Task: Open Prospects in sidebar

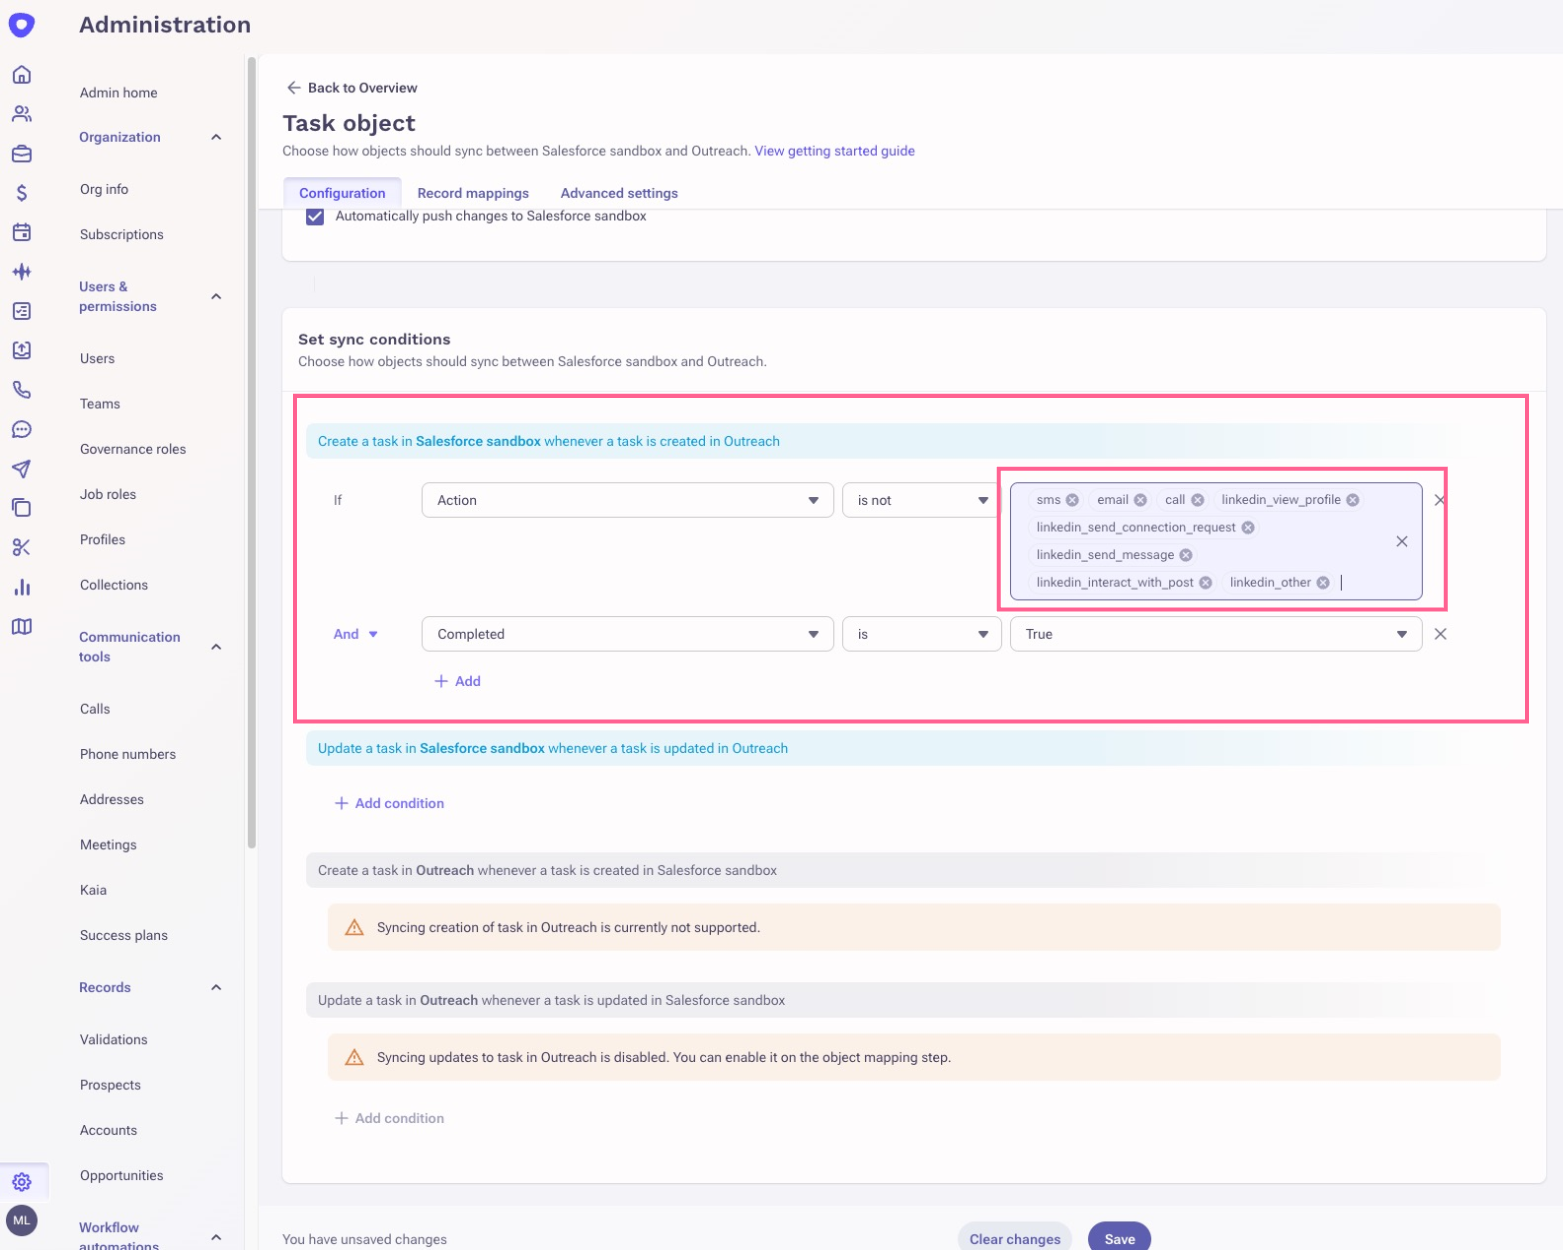Action: (x=110, y=1085)
